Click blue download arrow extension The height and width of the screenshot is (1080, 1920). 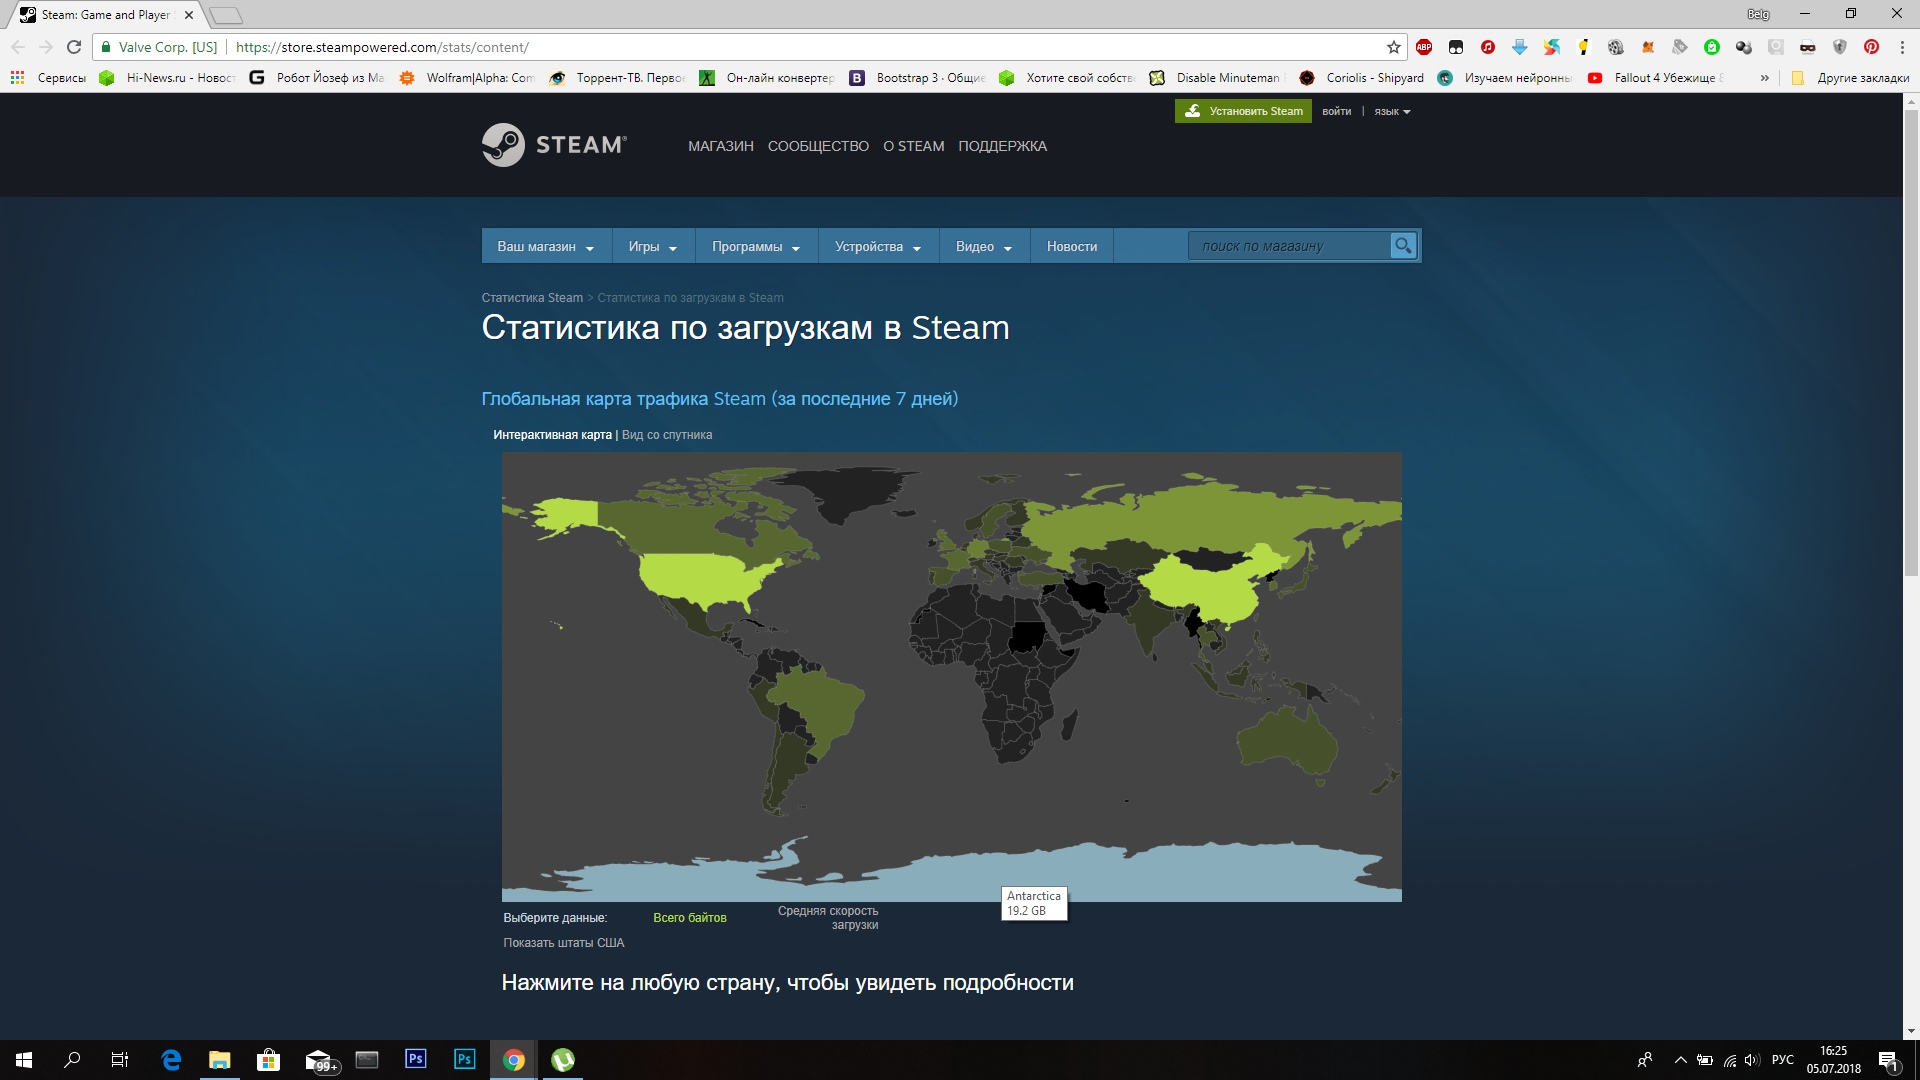pyautogui.click(x=1520, y=47)
